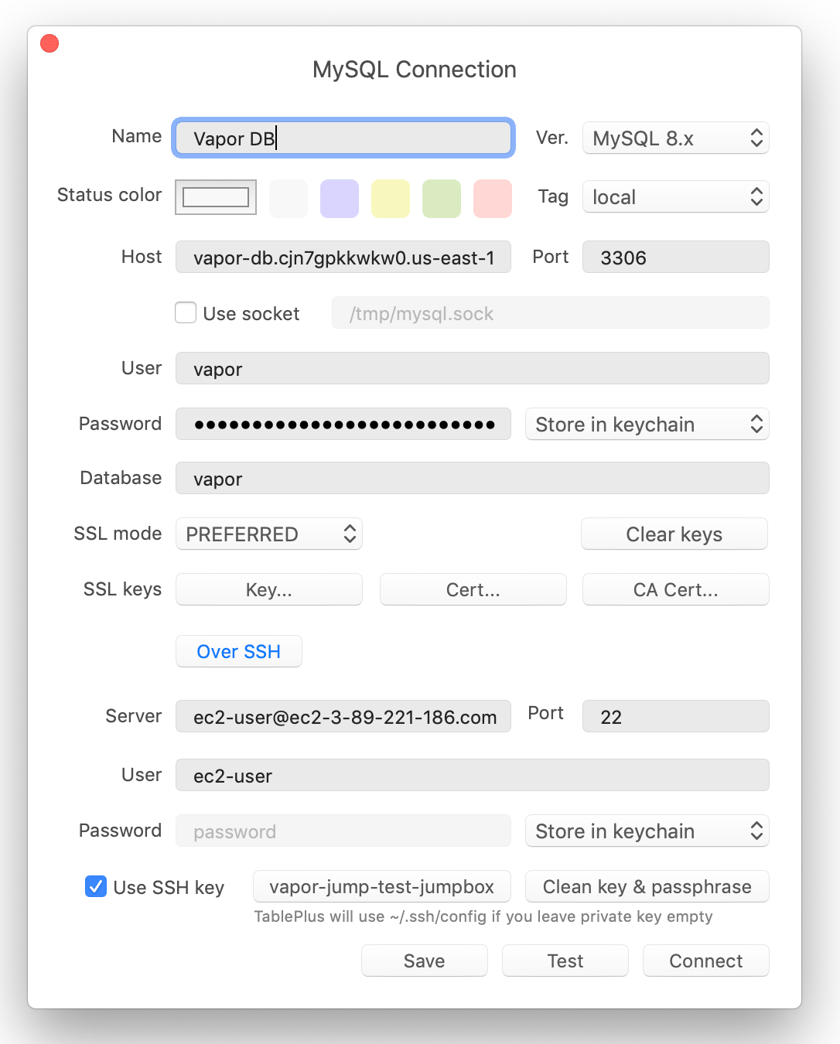The height and width of the screenshot is (1044, 840).
Task: Enable the Use socket checkbox
Action: 186,313
